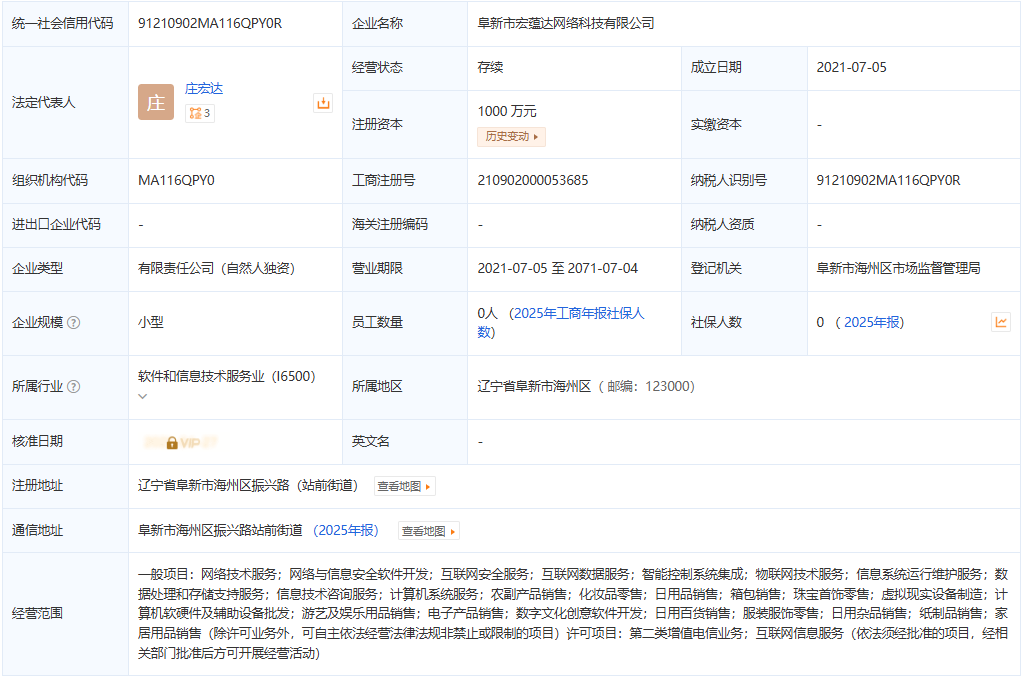
Task: Click the registered address 辽宁省阜新市海州区振兴路（站前街道）
Action: click(248, 486)
